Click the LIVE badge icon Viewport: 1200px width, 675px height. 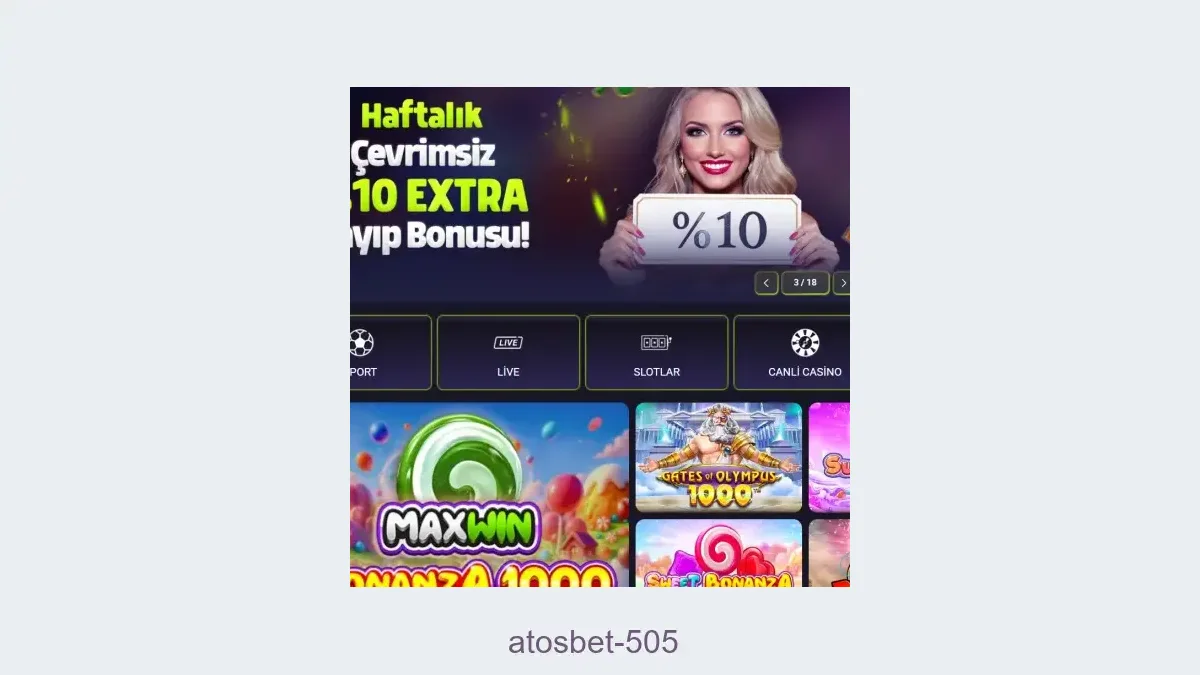(x=508, y=343)
